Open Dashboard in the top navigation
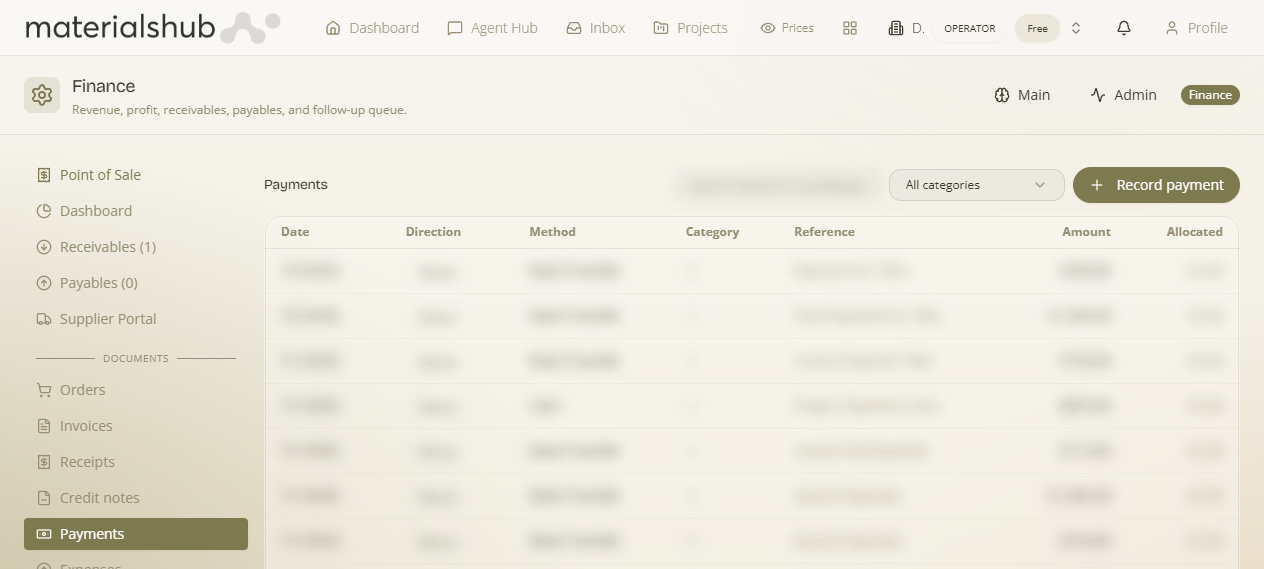This screenshot has height=569, width=1264. 372,28
